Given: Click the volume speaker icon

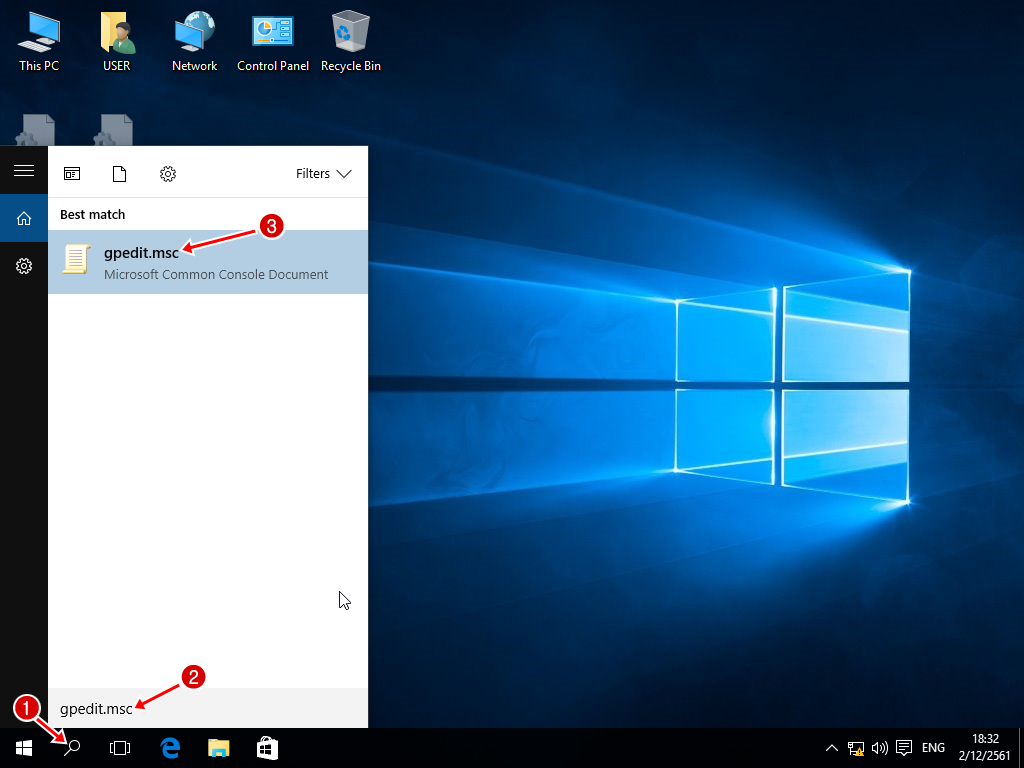Looking at the screenshot, I should 880,748.
